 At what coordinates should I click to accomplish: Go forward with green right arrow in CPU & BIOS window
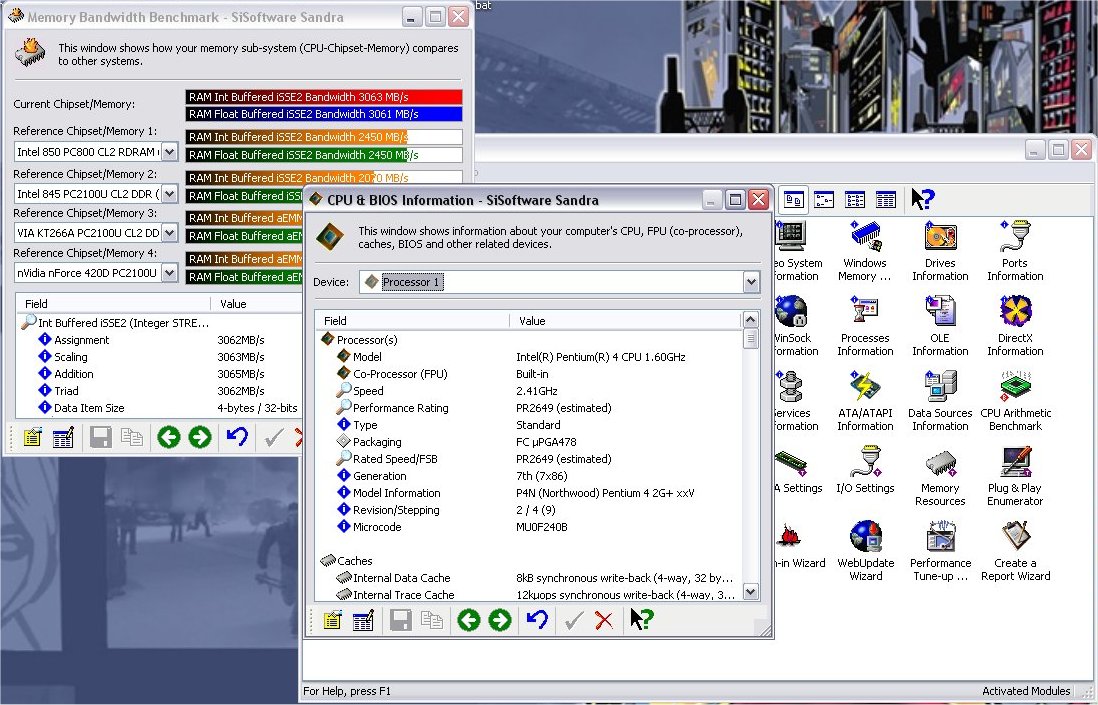pyautogui.click(x=499, y=620)
